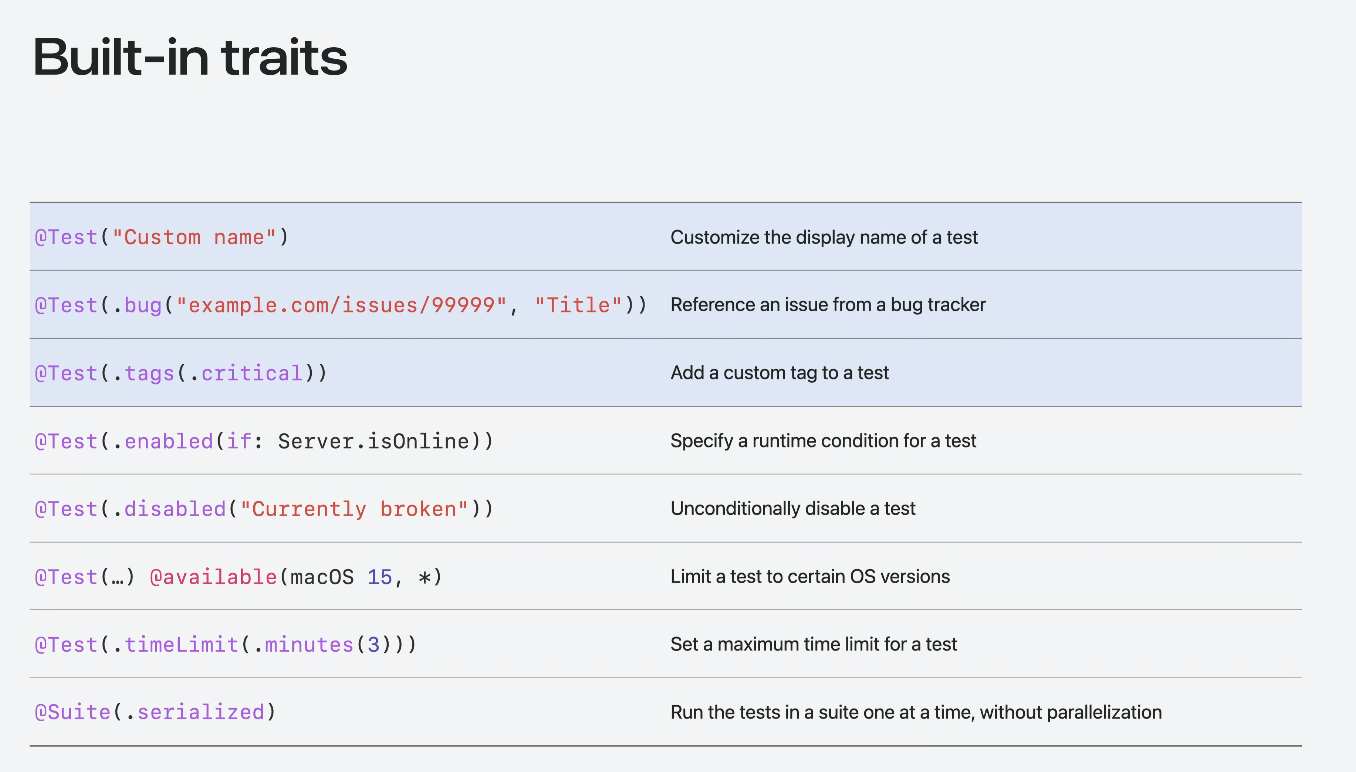Click the @Test(.tags(.critical)) code
This screenshot has width=1356, height=772.
(x=181, y=373)
